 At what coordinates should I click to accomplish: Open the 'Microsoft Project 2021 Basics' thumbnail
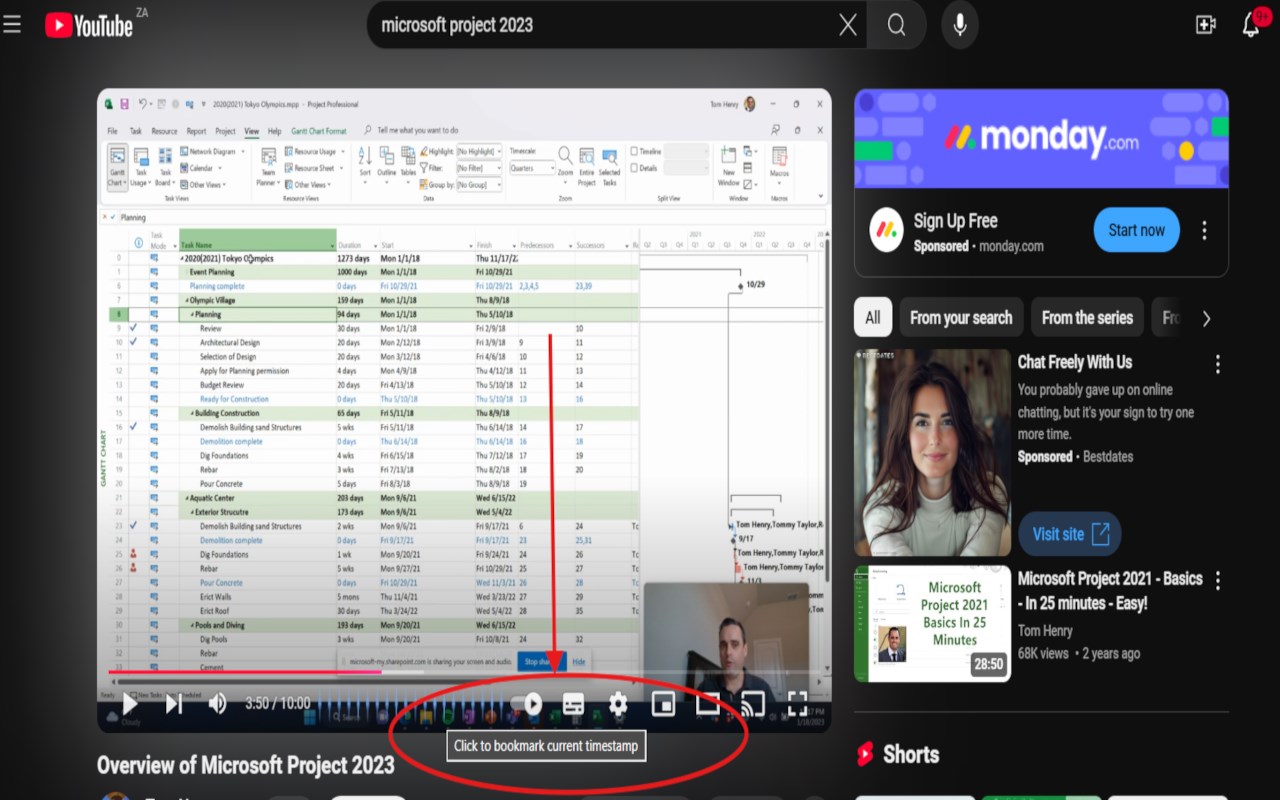point(933,624)
